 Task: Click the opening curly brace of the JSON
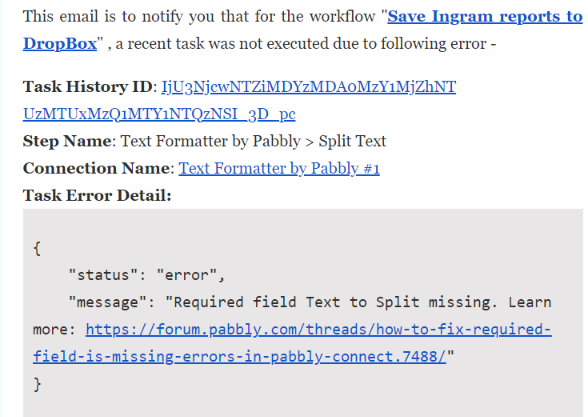point(37,249)
